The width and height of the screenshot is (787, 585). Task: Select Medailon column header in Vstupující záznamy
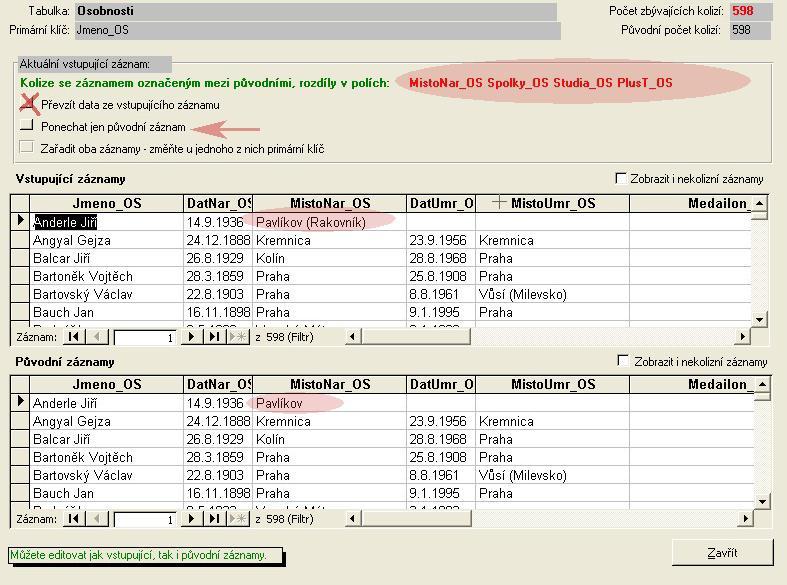(691, 203)
